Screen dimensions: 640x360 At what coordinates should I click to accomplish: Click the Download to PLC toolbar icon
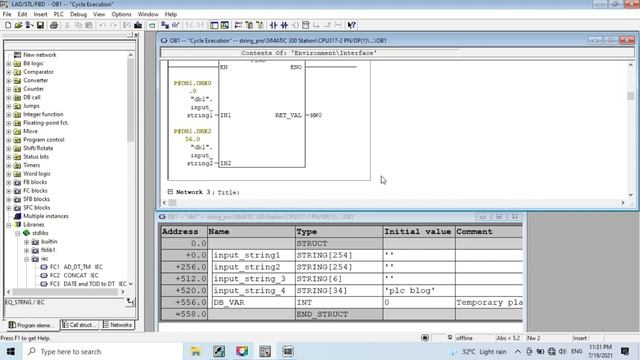click(x=138, y=25)
